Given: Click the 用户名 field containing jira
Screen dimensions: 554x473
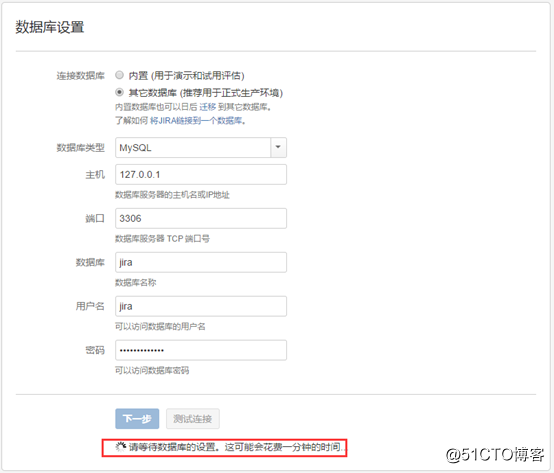Looking at the screenshot, I should 201,306.
